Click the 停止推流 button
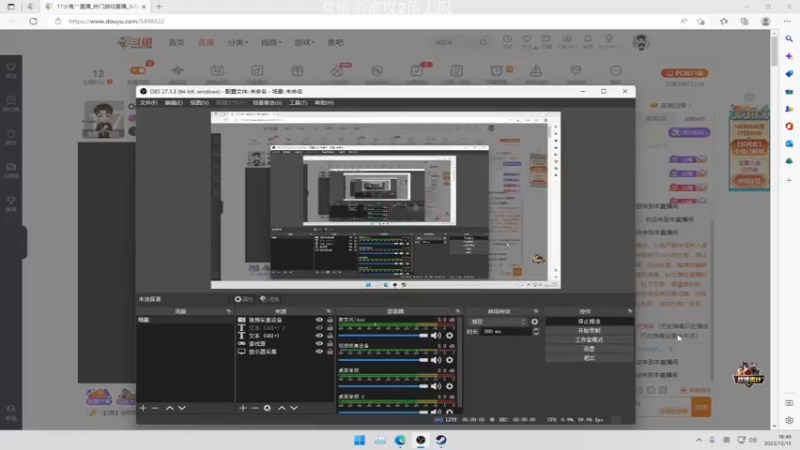Screen dimensions: 800x450 [x=589, y=322]
